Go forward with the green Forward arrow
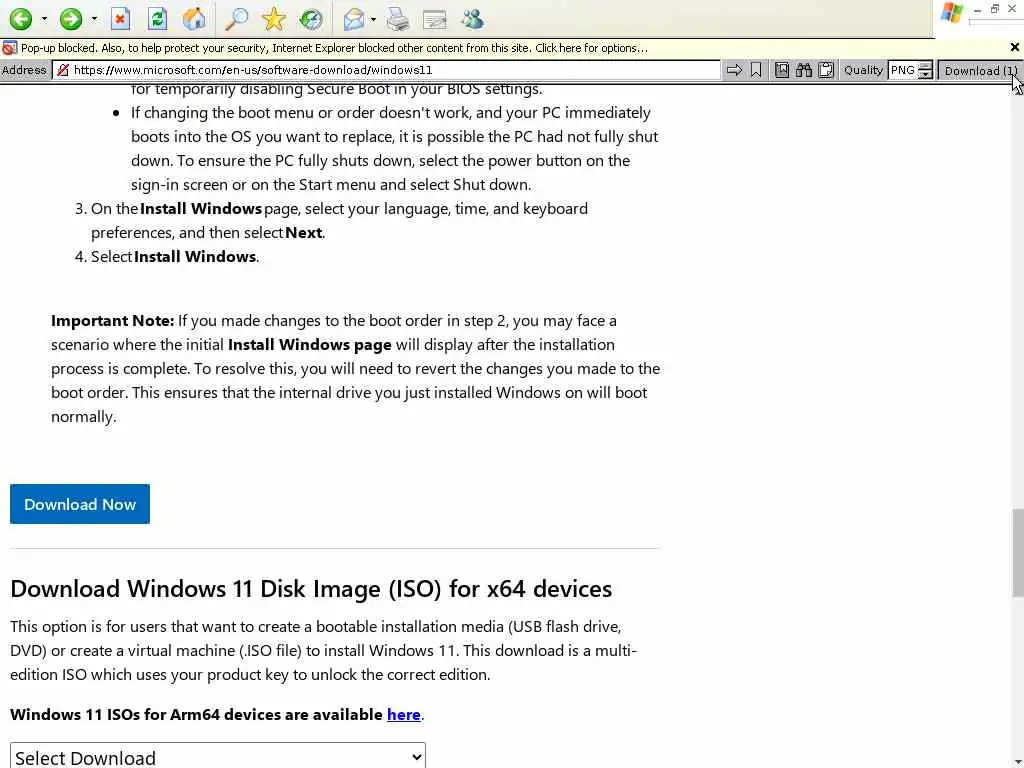 71,18
